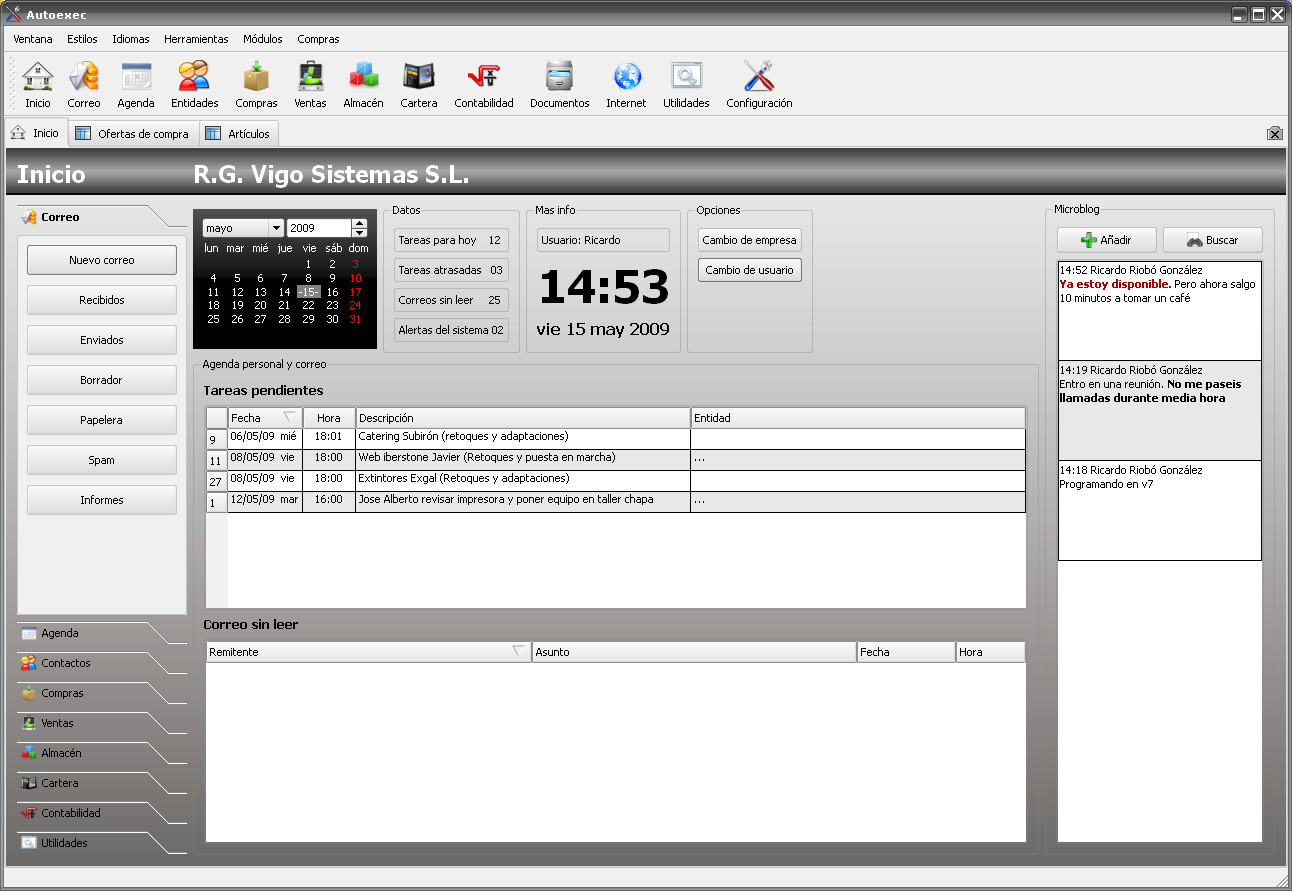Viewport: 1292px width, 891px height.
Task: Open the Papelera folder
Action: tap(102, 420)
